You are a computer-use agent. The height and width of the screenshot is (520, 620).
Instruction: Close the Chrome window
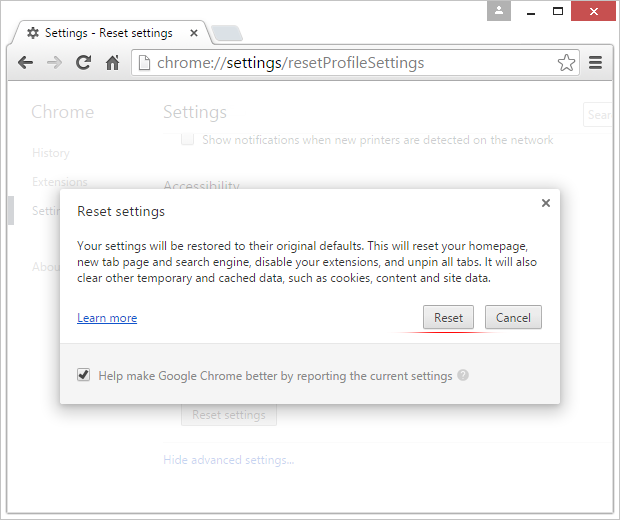click(x=594, y=11)
